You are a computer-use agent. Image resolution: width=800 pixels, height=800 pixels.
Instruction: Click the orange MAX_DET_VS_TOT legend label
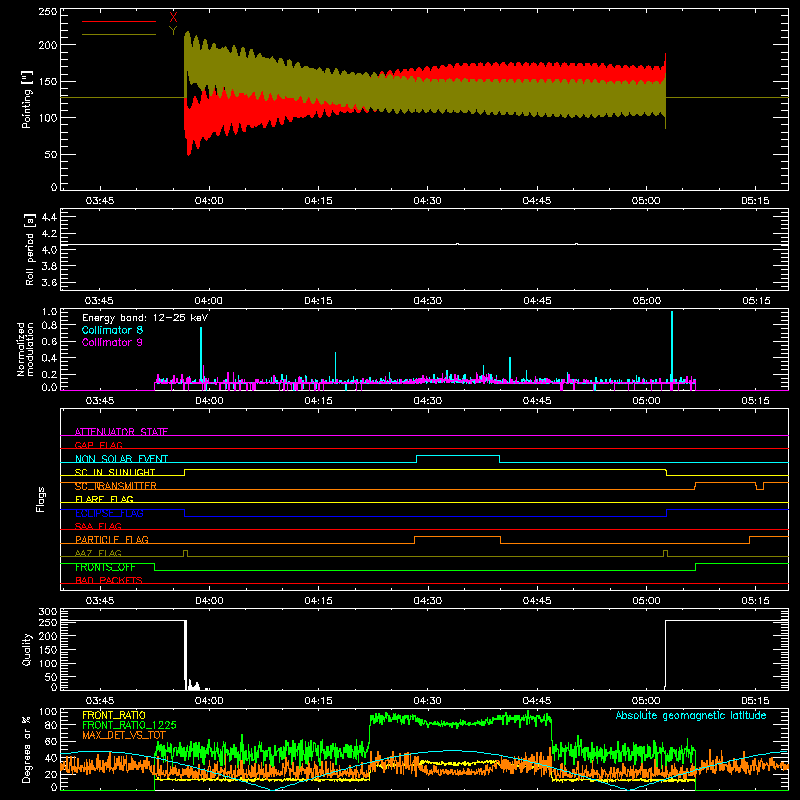(124, 735)
